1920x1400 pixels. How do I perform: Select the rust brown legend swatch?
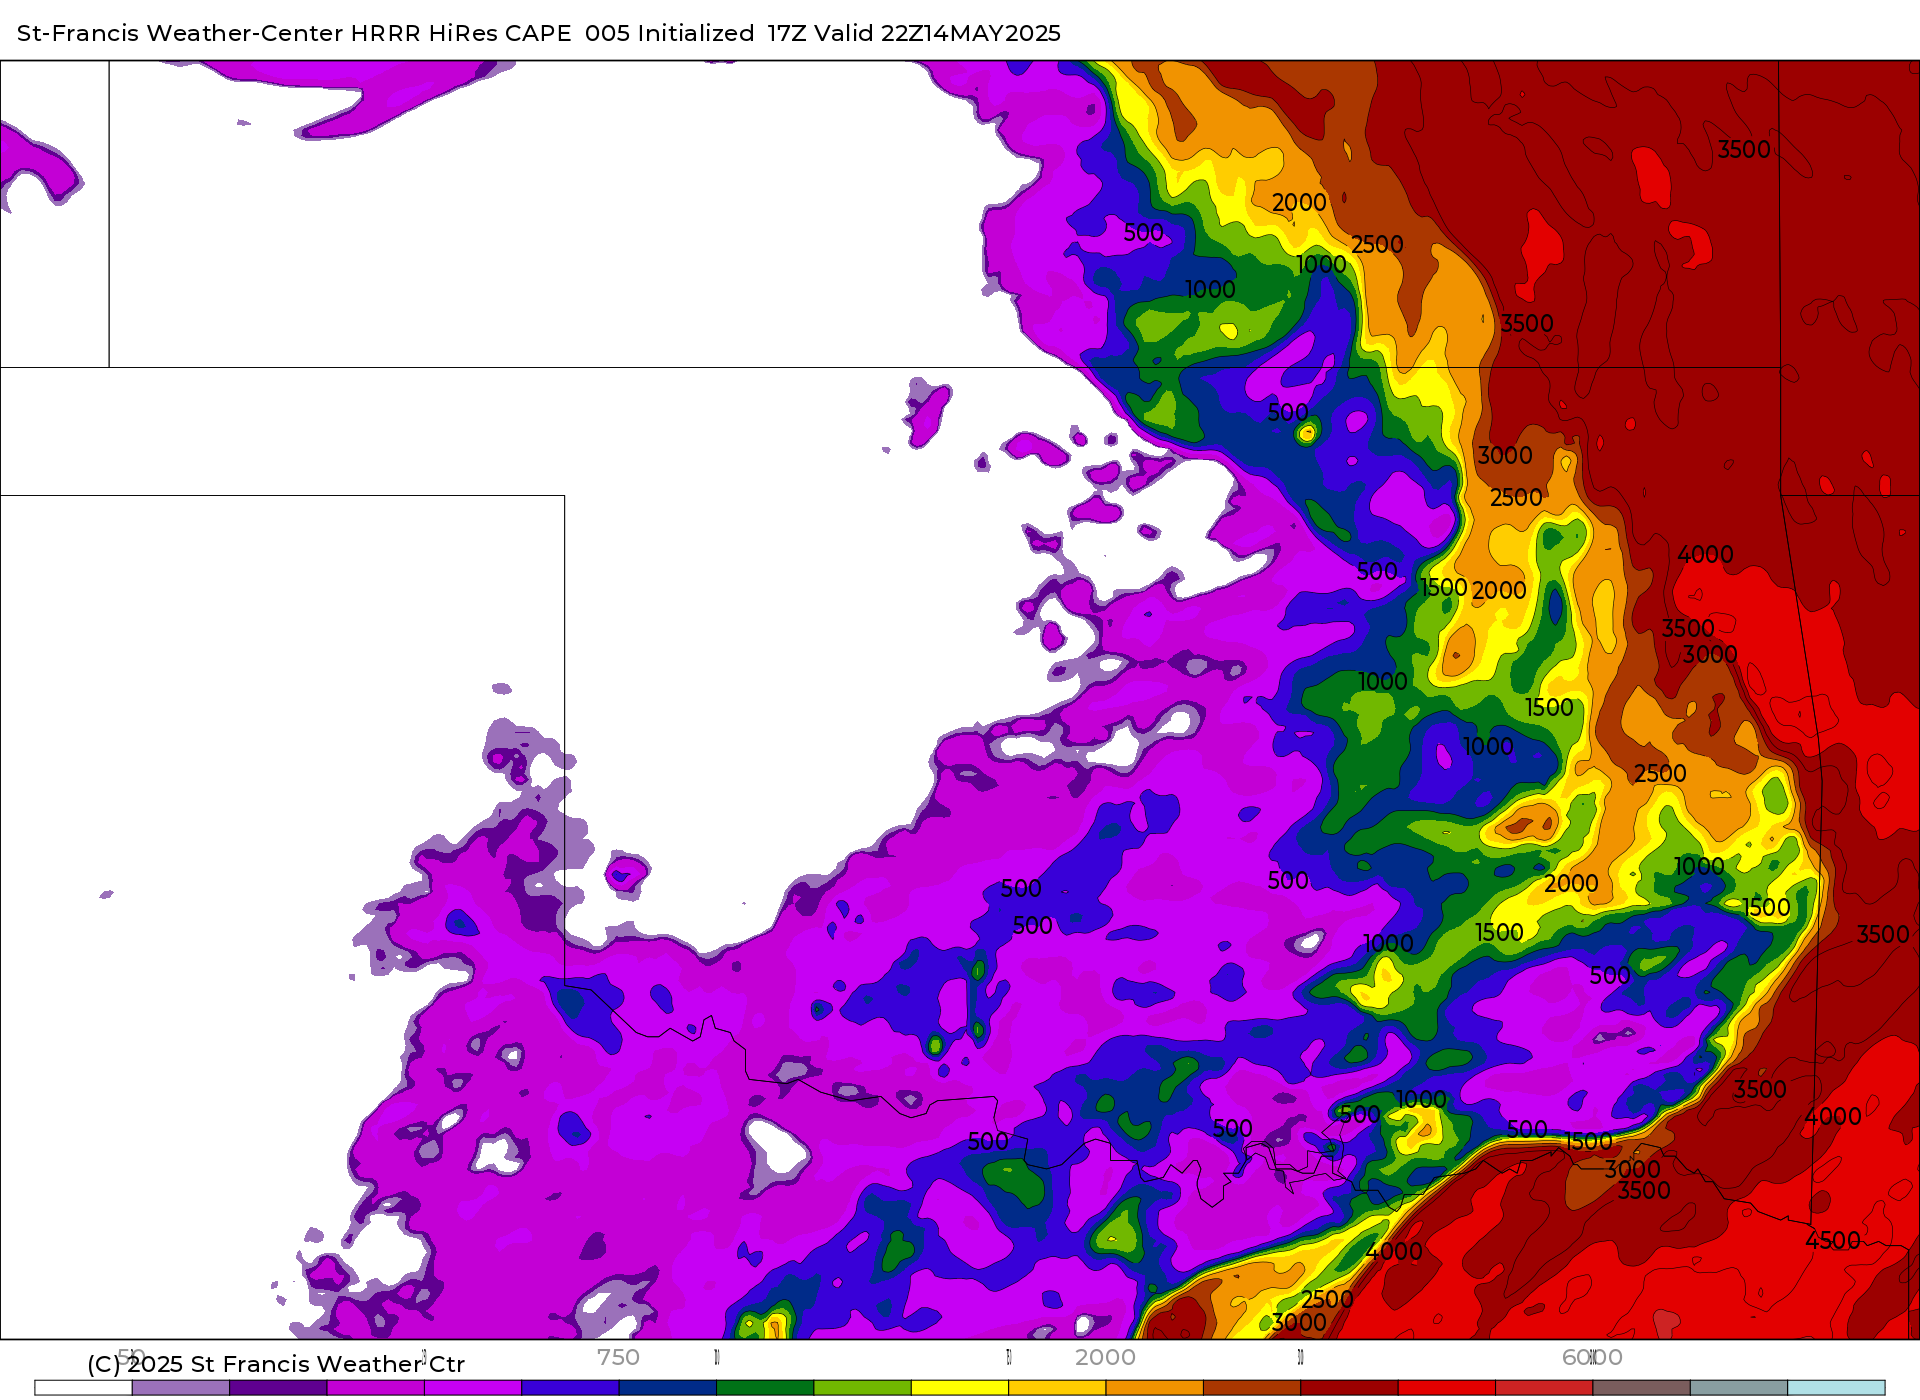[x=1252, y=1388]
